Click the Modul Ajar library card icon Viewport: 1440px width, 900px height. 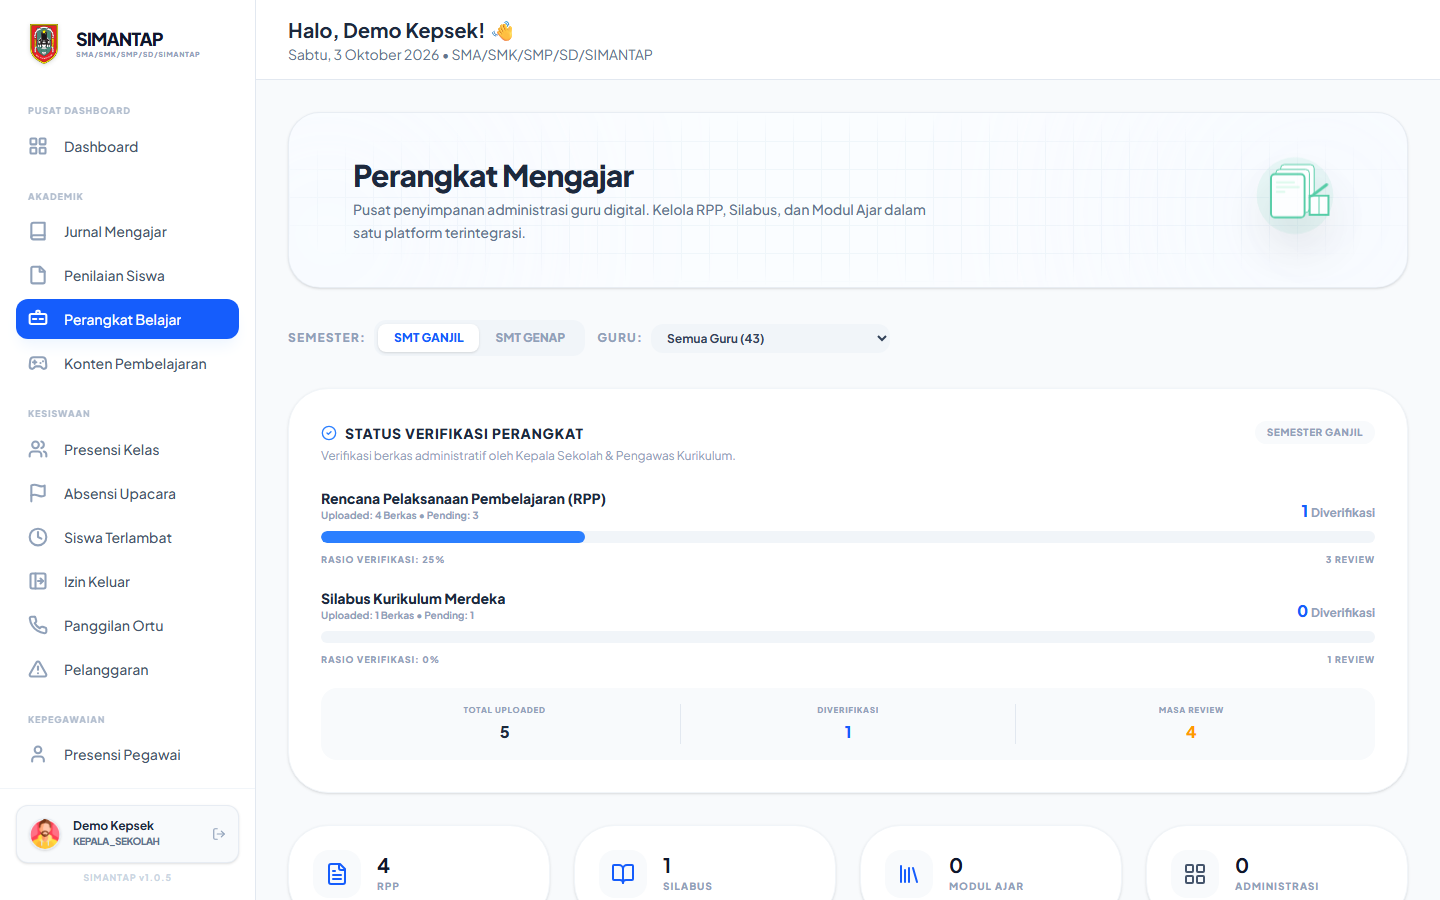point(909,874)
